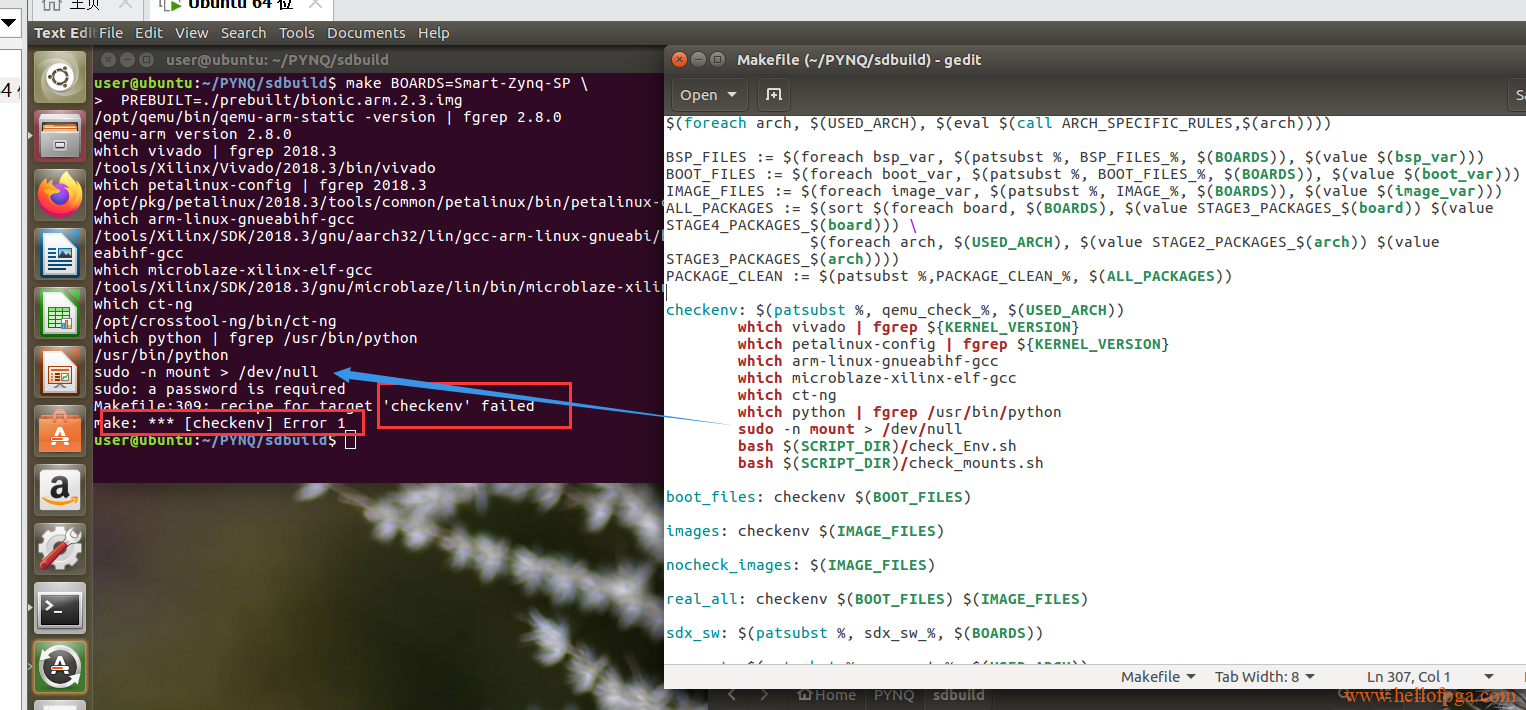Viewport: 1526px width, 710px height.
Task: Open Firefox browser from the dock
Action: (x=60, y=194)
